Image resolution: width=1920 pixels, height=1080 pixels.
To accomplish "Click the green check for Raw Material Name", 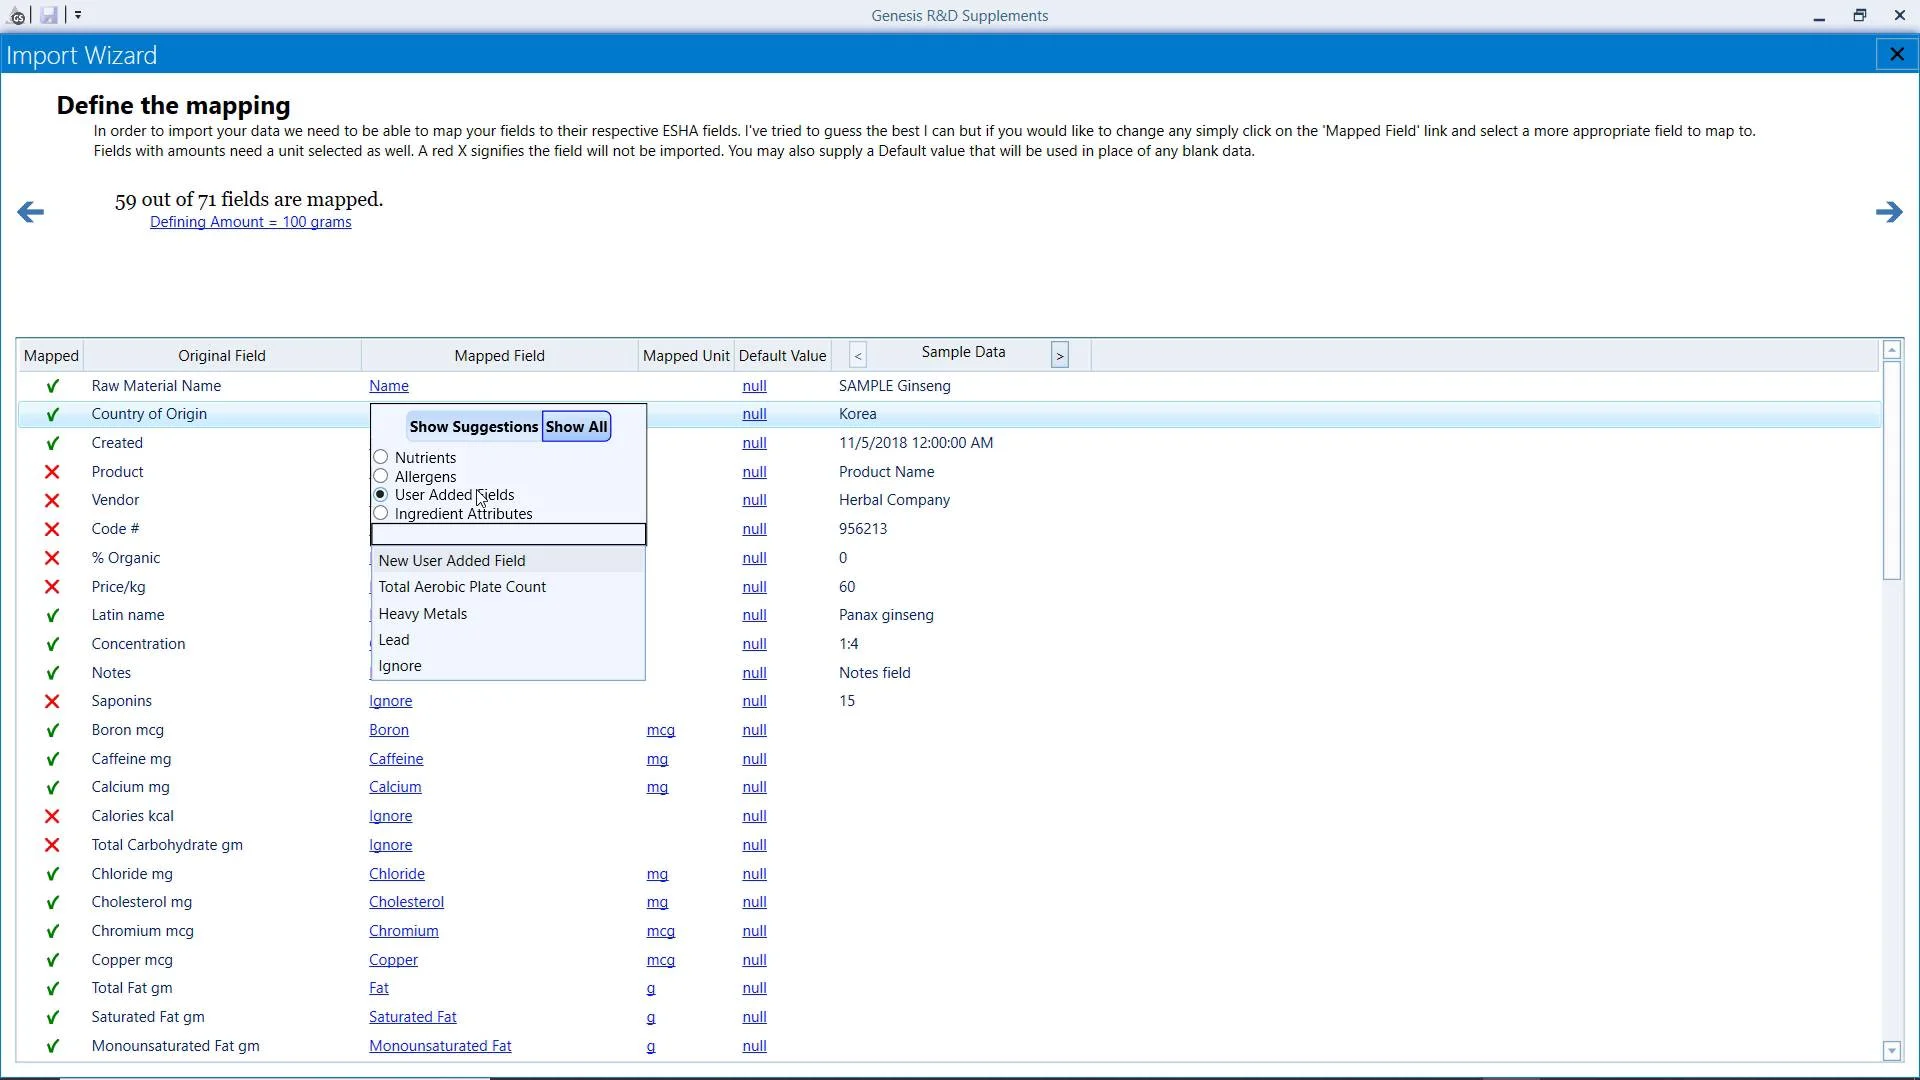I will coord(52,386).
